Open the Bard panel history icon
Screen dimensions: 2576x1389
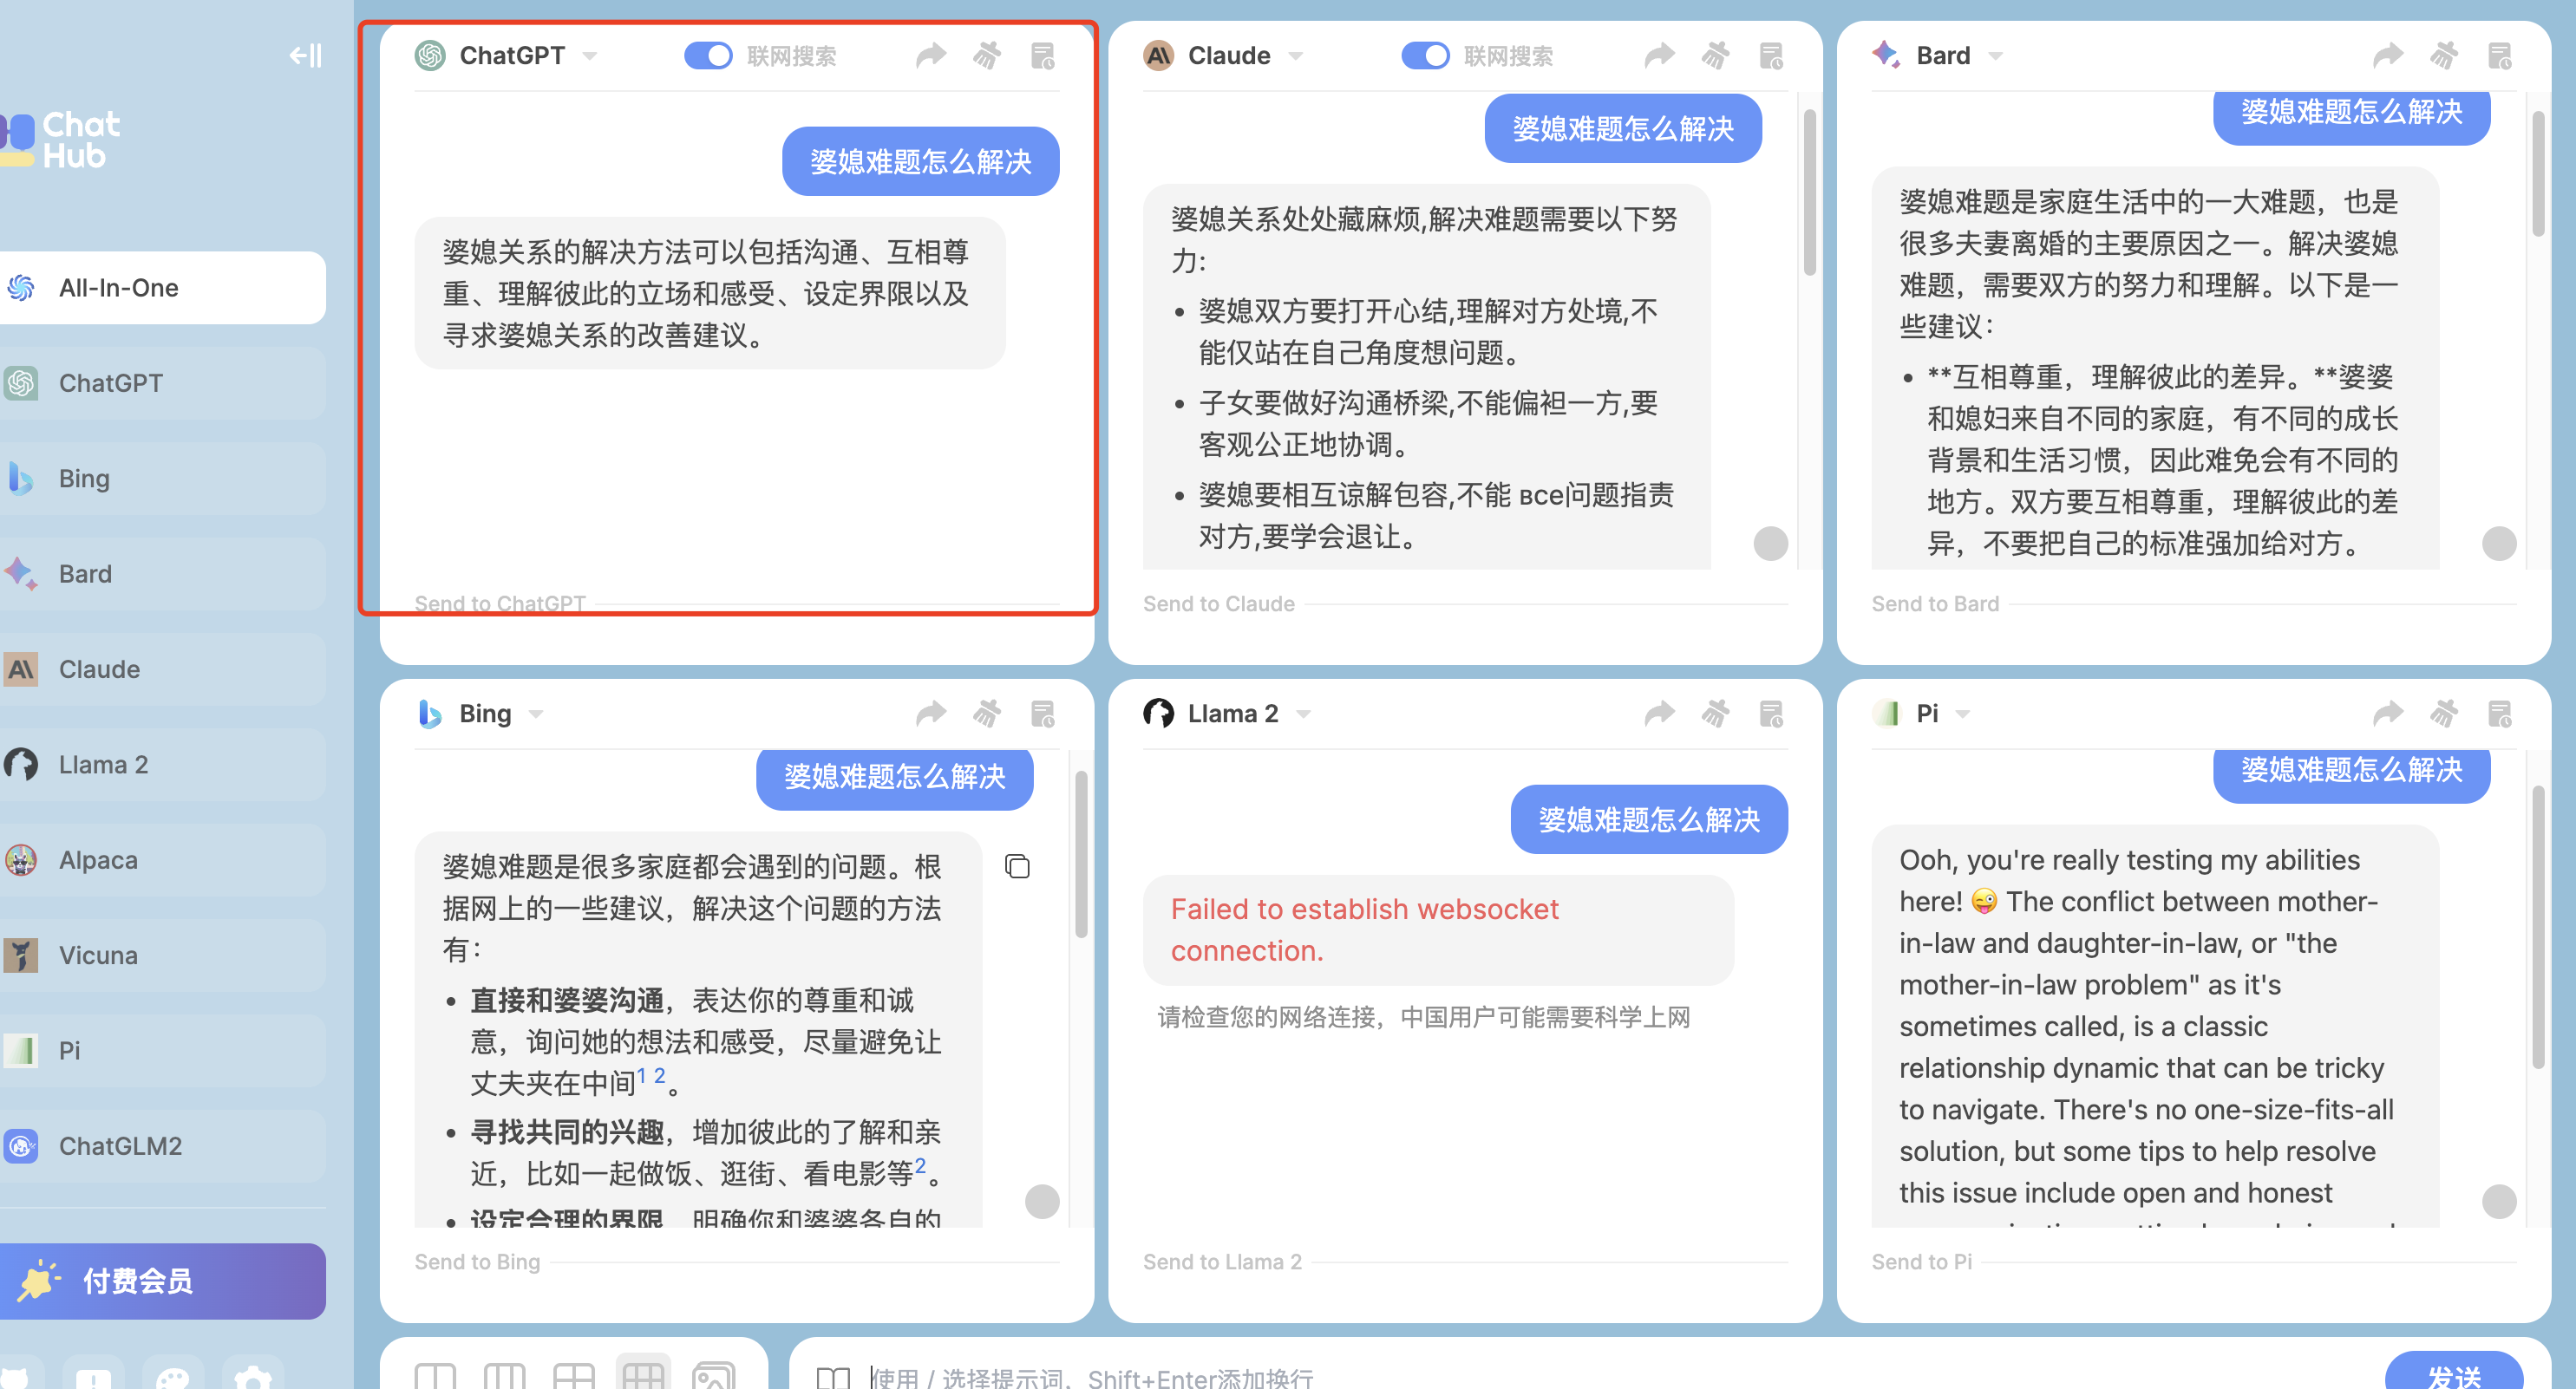pyautogui.click(x=2500, y=55)
